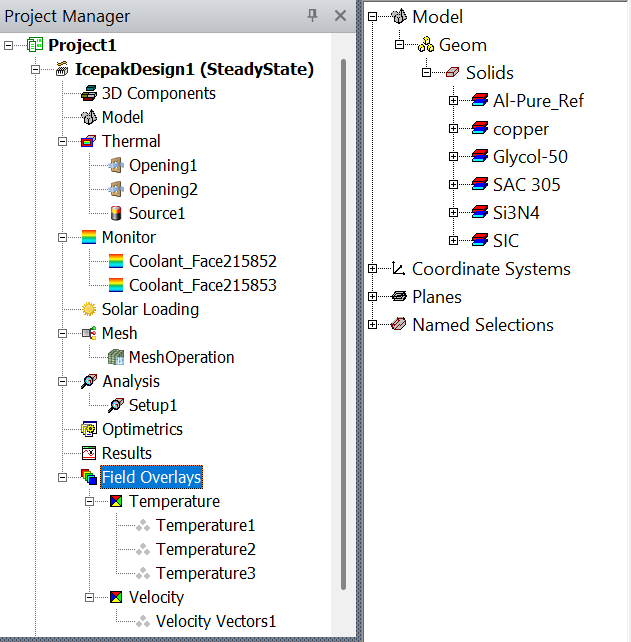The height and width of the screenshot is (642, 631).
Task: Expand the copper solids group
Action: [453, 129]
